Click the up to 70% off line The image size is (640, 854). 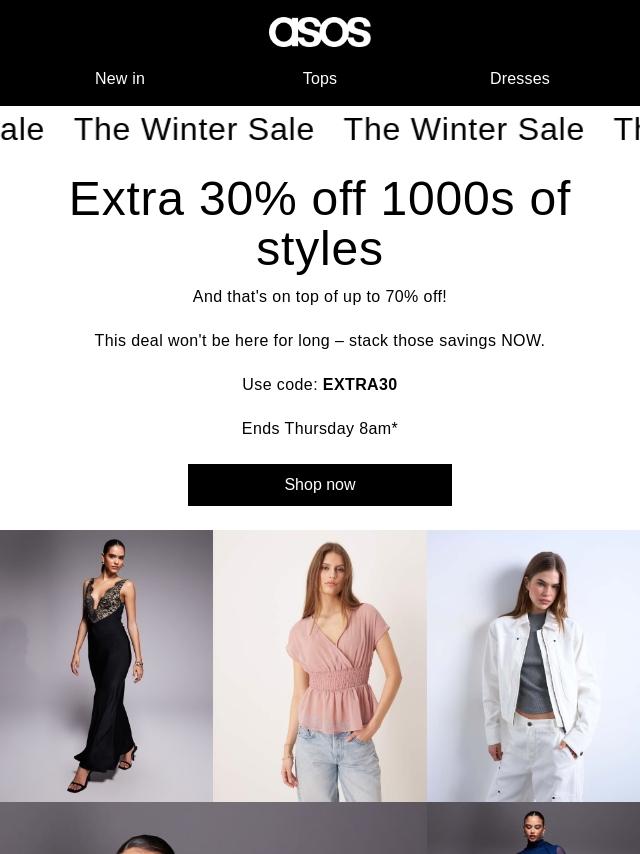click(320, 297)
